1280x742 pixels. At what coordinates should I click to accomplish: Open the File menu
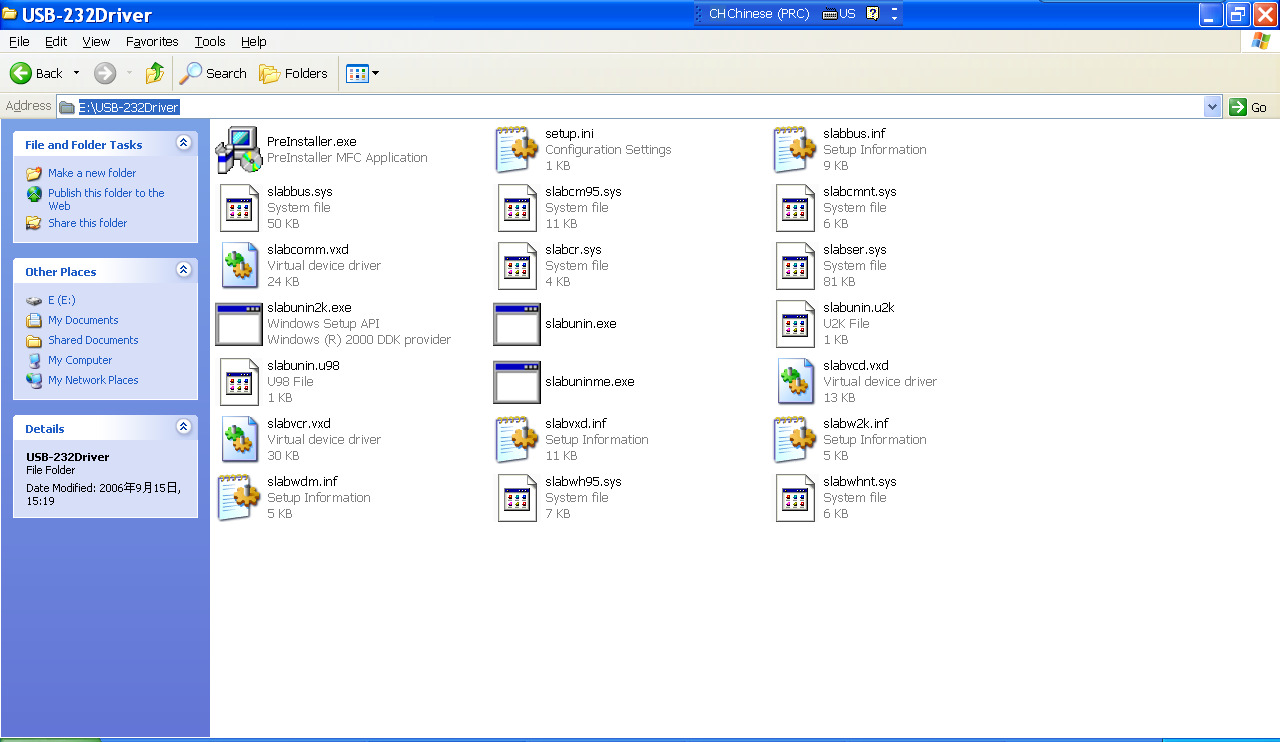coord(19,41)
